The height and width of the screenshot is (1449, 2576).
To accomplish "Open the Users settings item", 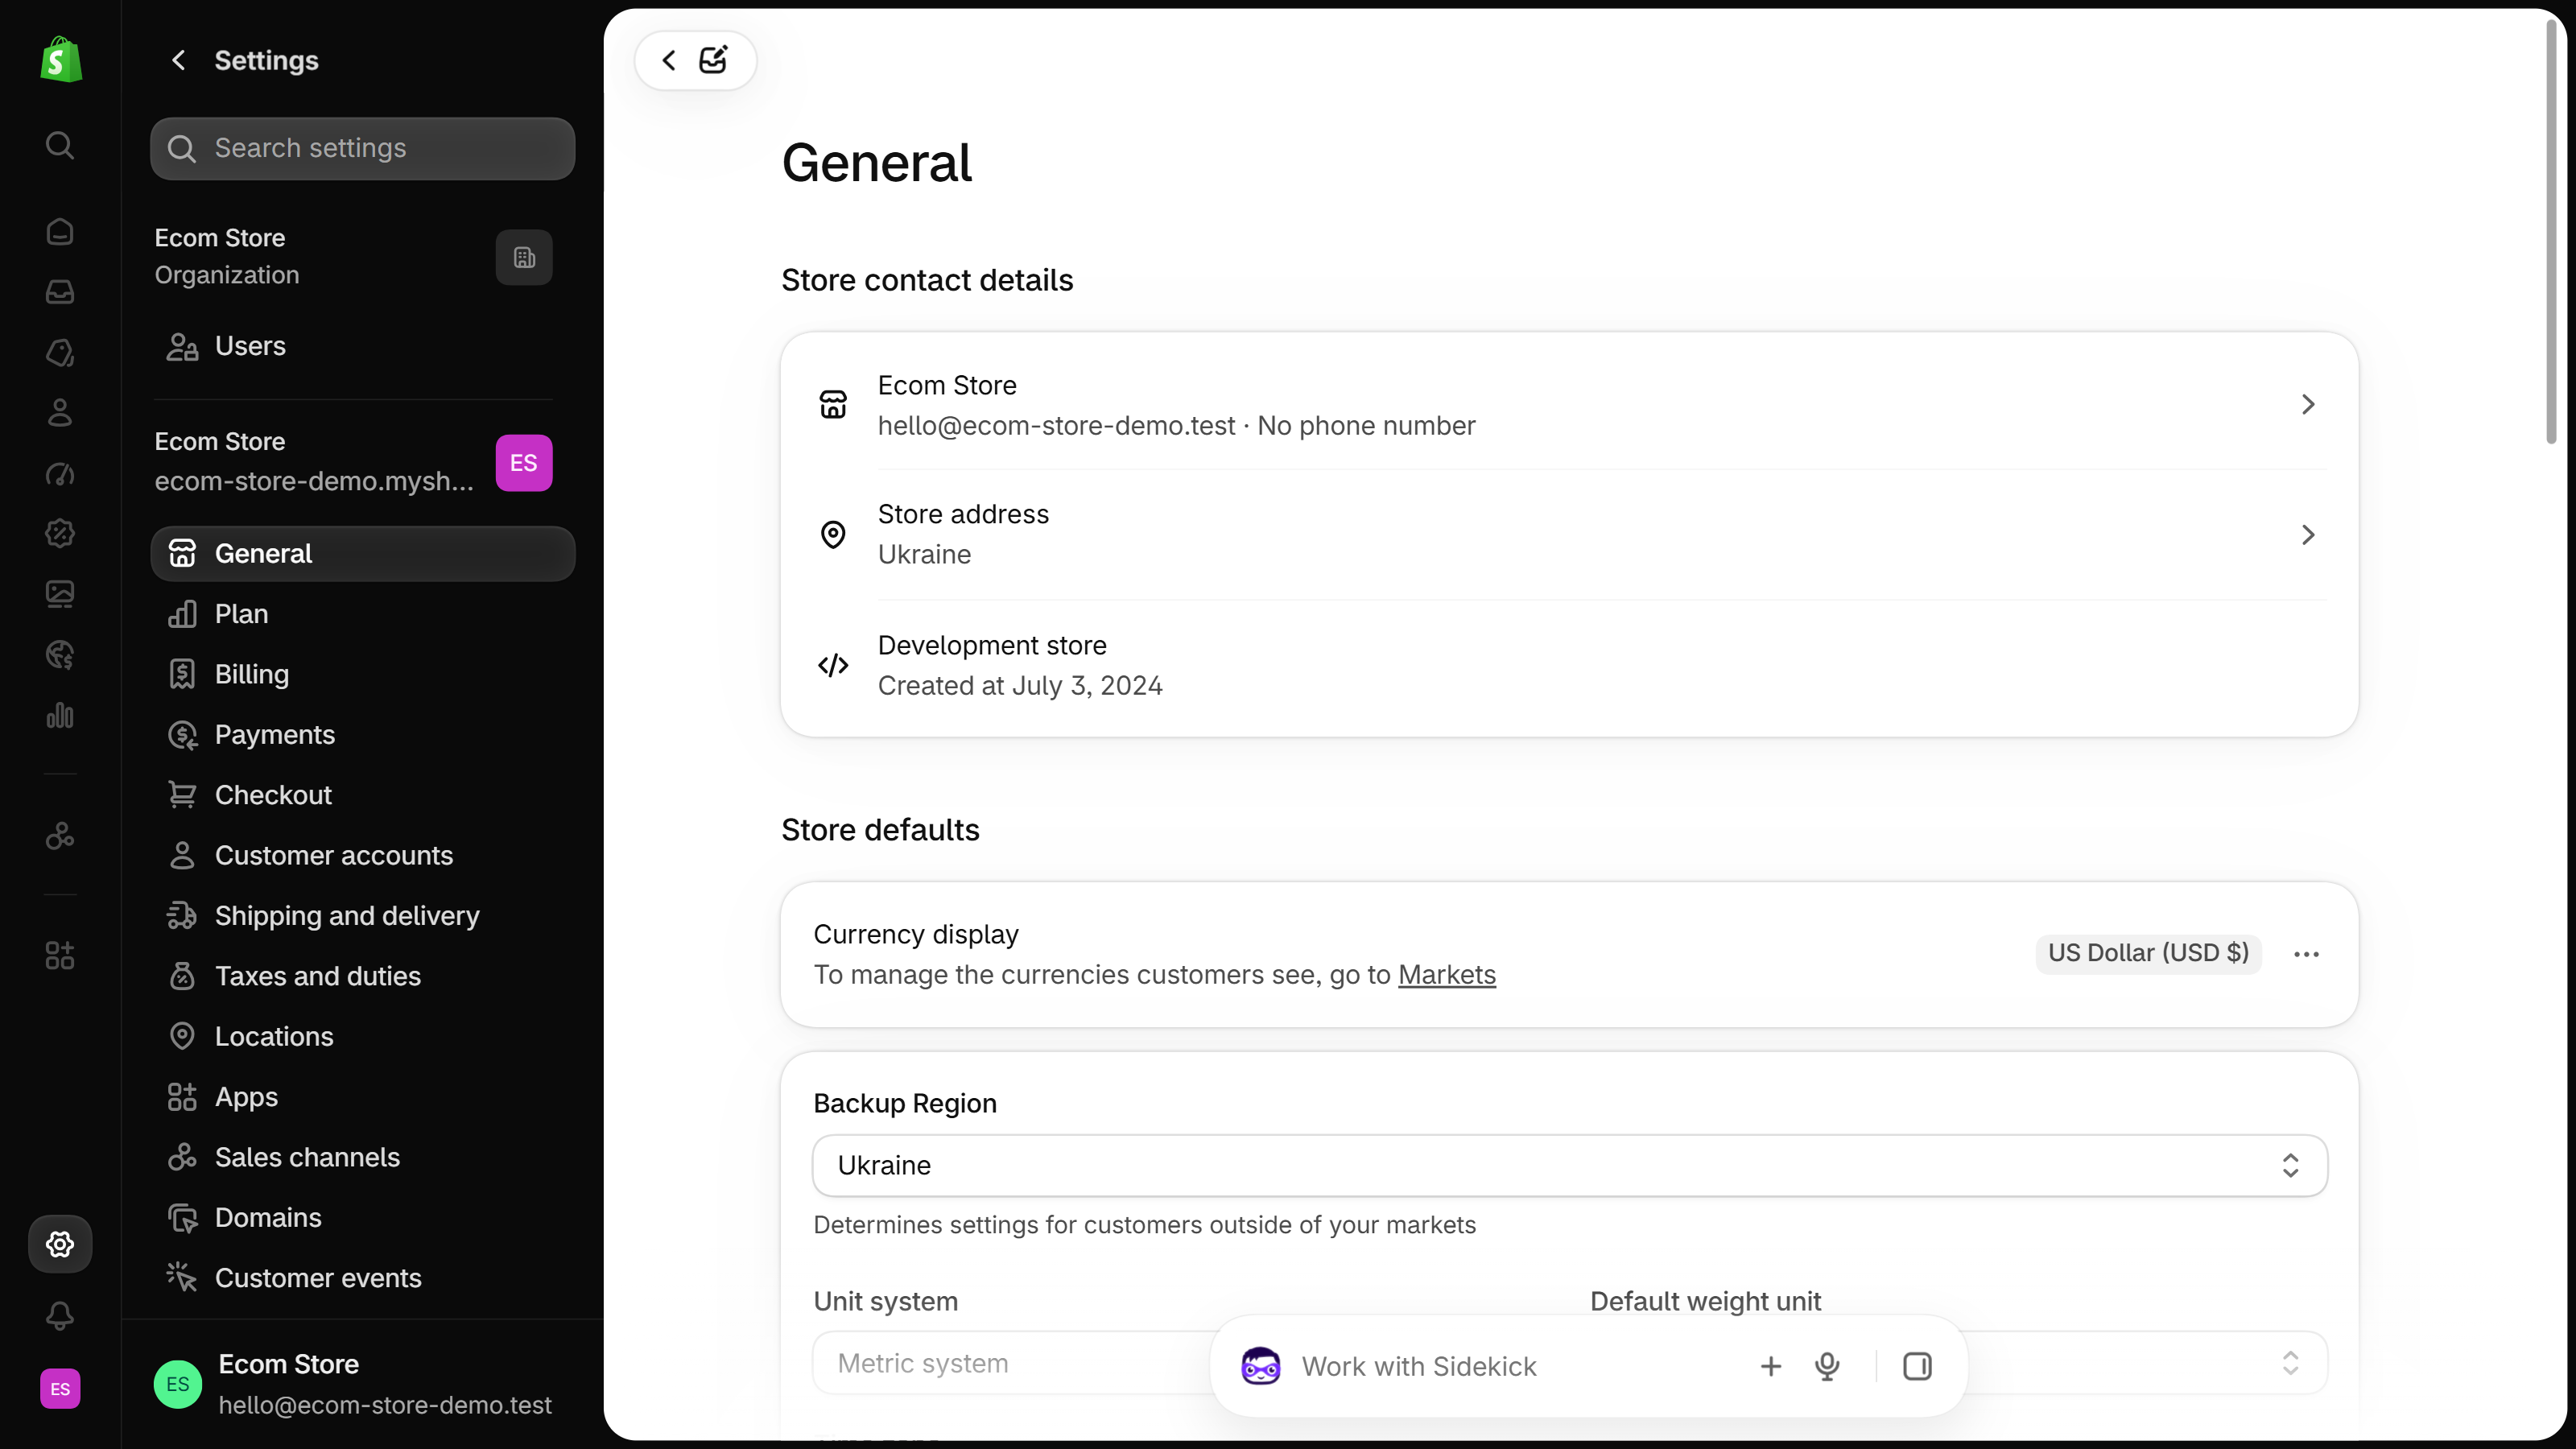I will (x=363, y=346).
